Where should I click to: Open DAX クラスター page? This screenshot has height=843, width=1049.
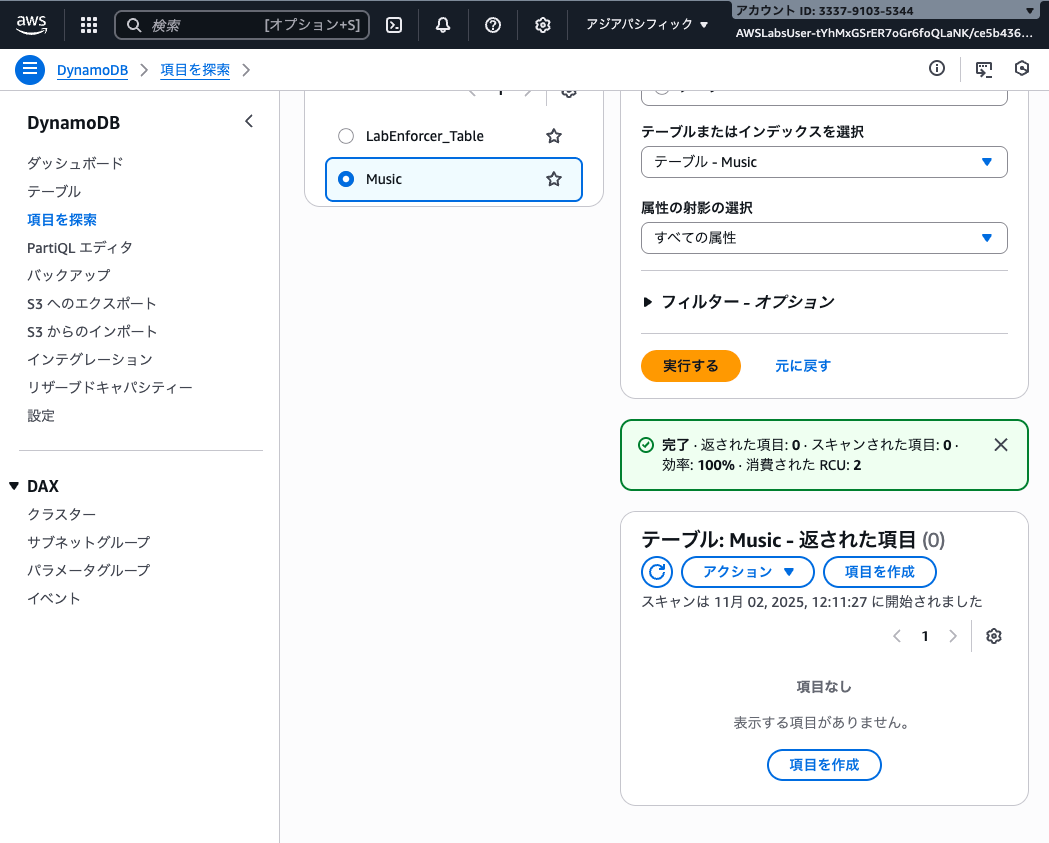click(62, 514)
